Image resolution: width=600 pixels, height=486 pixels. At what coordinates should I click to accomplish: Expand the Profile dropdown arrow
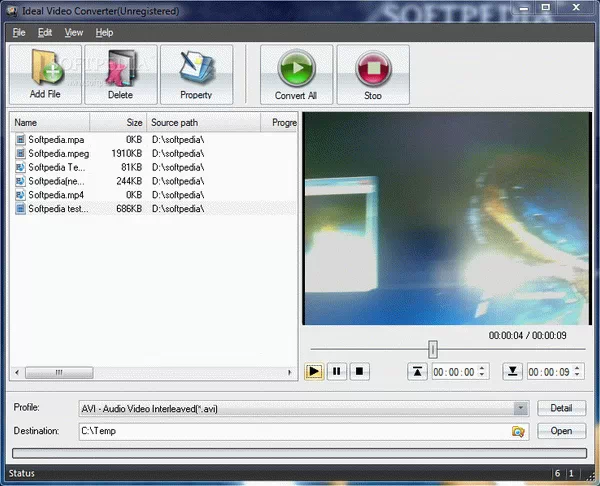pyautogui.click(x=520, y=408)
